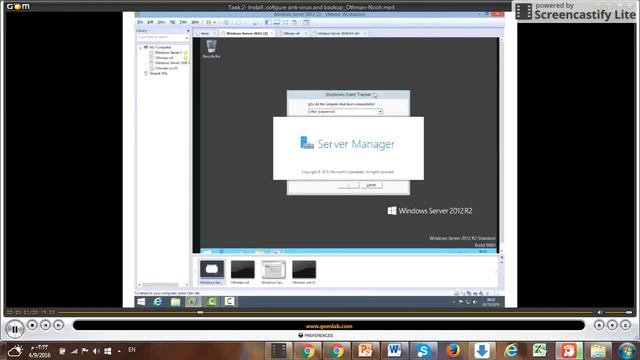Open the Windows 7 Start orb
Viewport: 640px width, 360px height.
(627, 351)
